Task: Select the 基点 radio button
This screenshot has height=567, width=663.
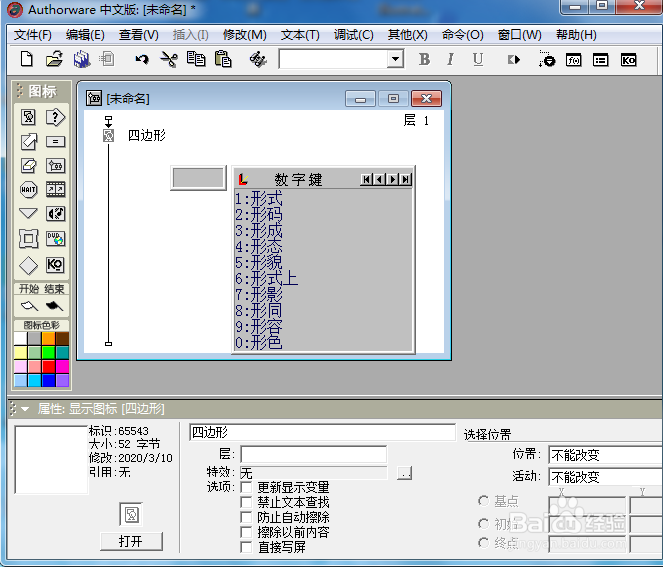Action: 483,501
